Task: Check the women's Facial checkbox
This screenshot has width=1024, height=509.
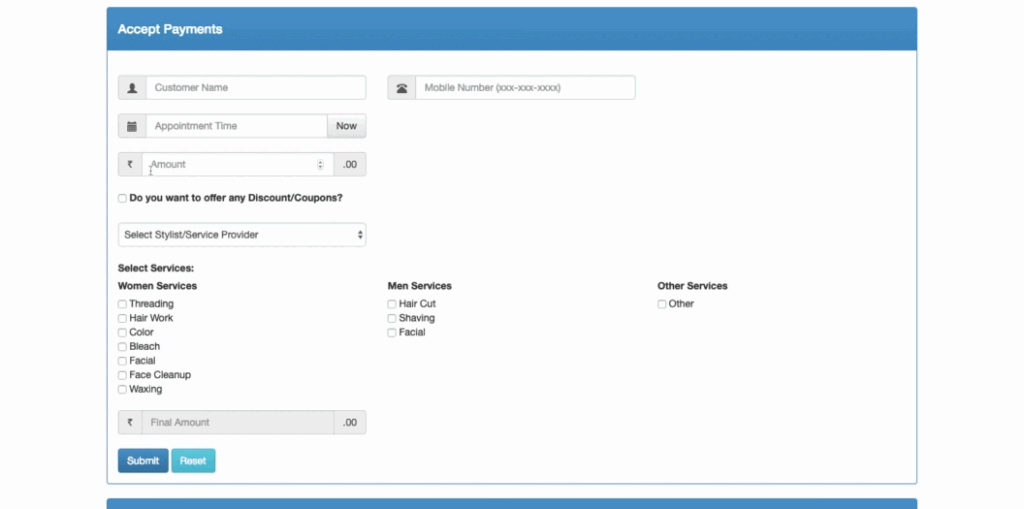Action: tap(122, 361)
